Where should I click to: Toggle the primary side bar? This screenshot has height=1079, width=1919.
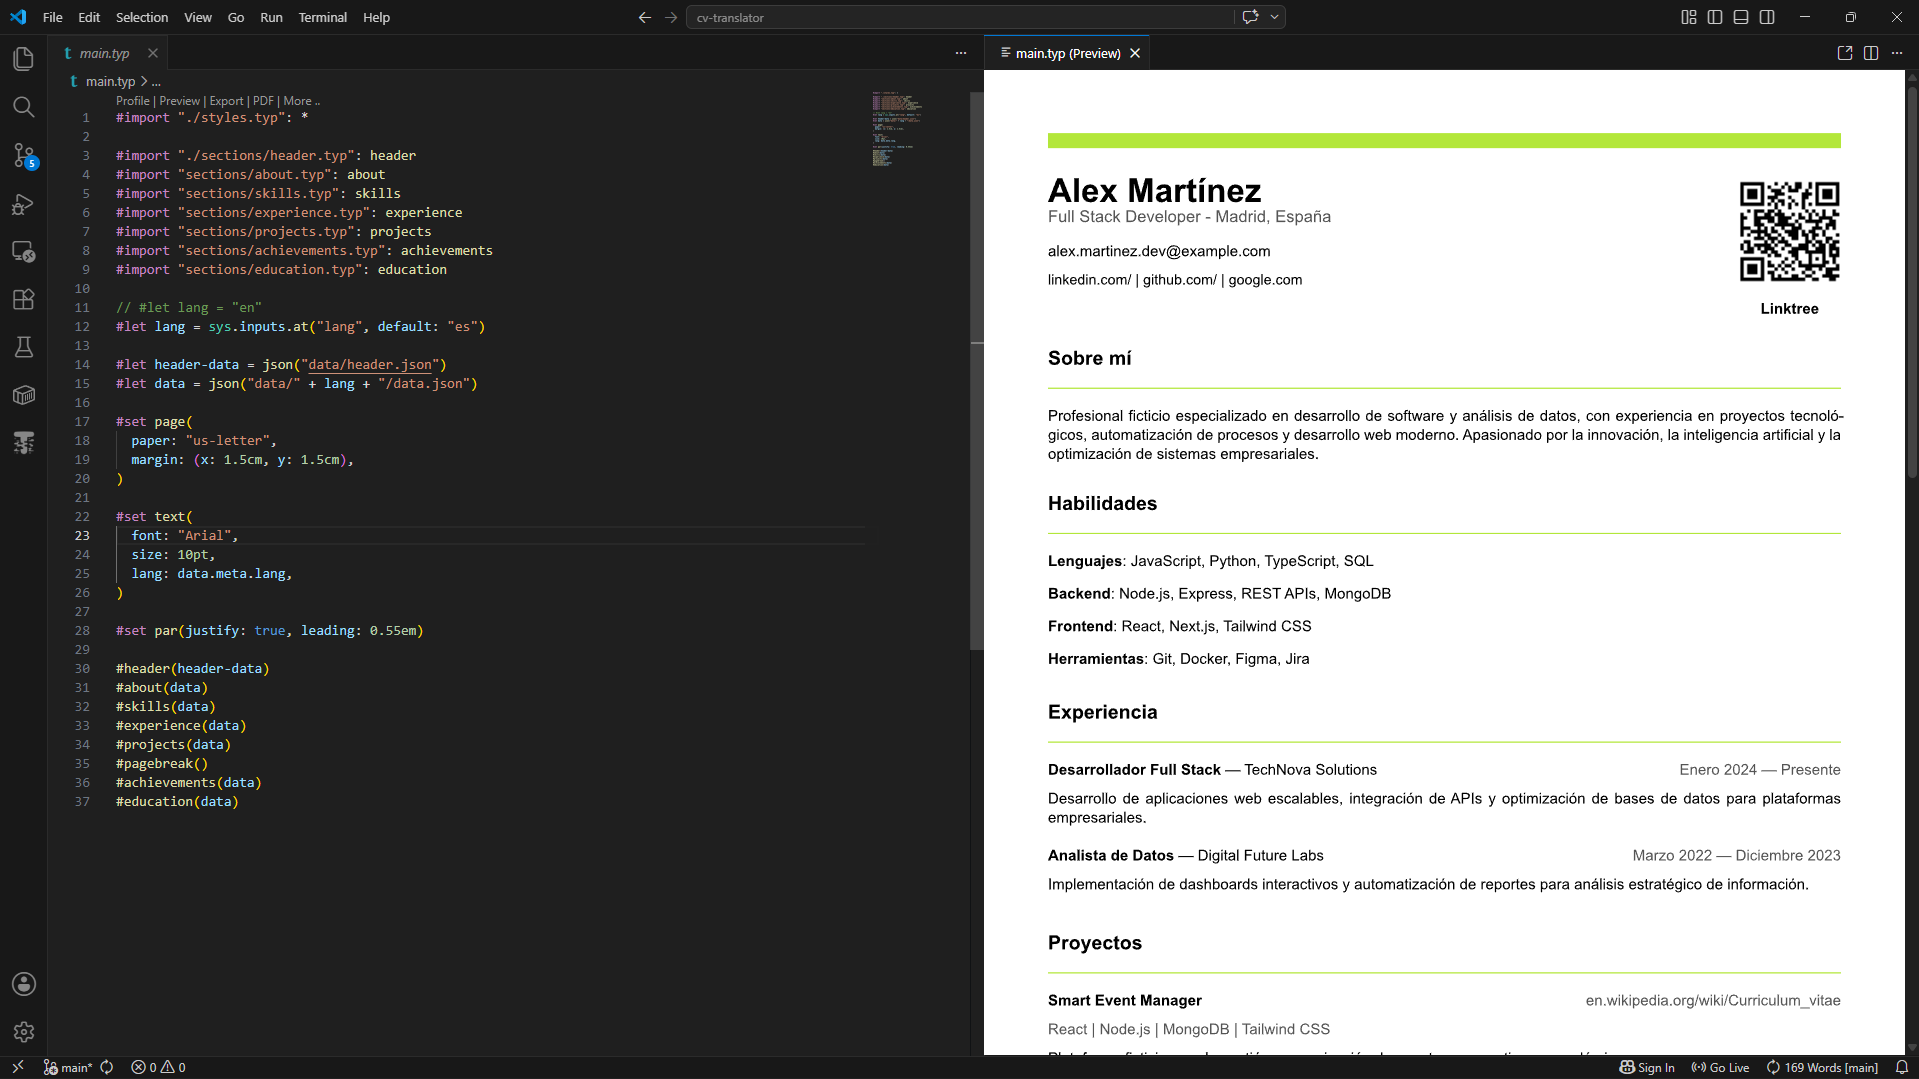(1715, 17)
